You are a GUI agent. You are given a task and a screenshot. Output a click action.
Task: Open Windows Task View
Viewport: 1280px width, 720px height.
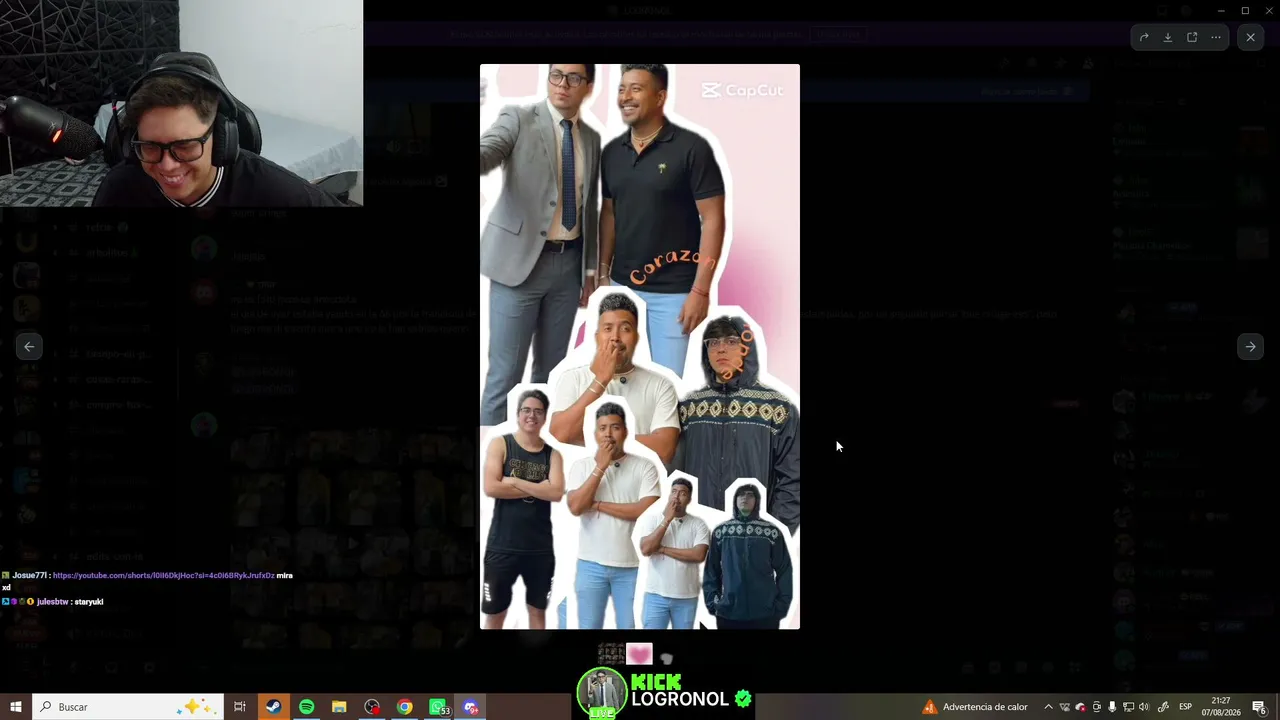pyautogui.click(x=240, y=707)
